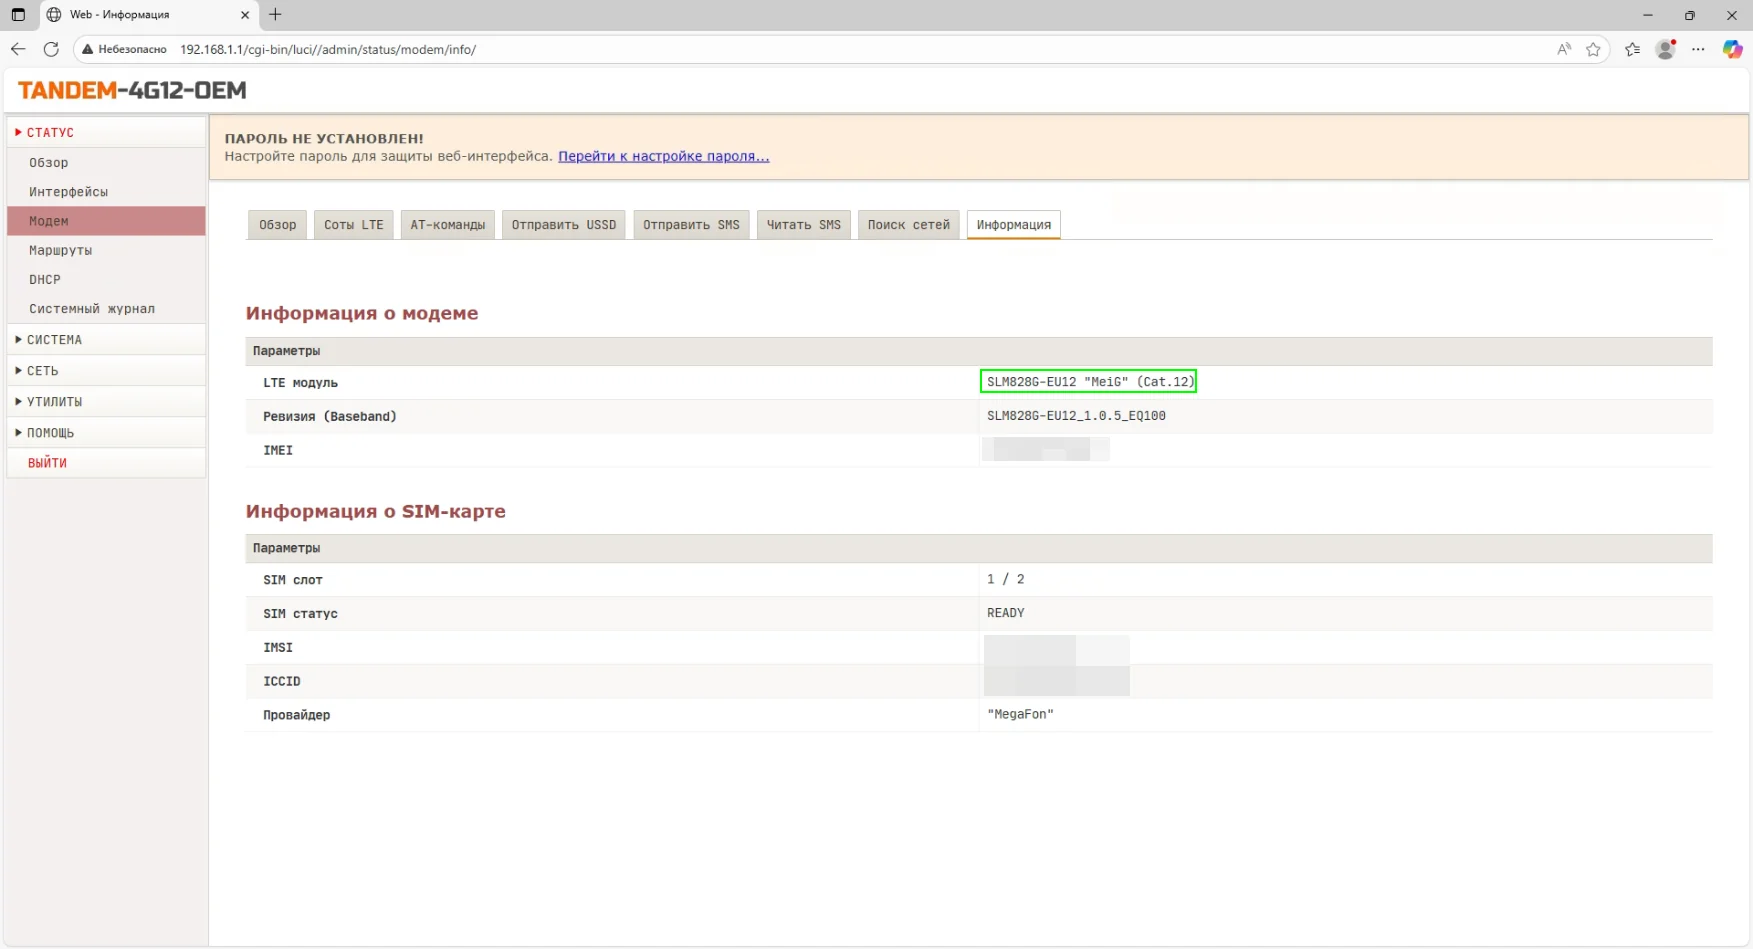Click the Read Aloud icon in address bar

click(x=1564, y=49)
